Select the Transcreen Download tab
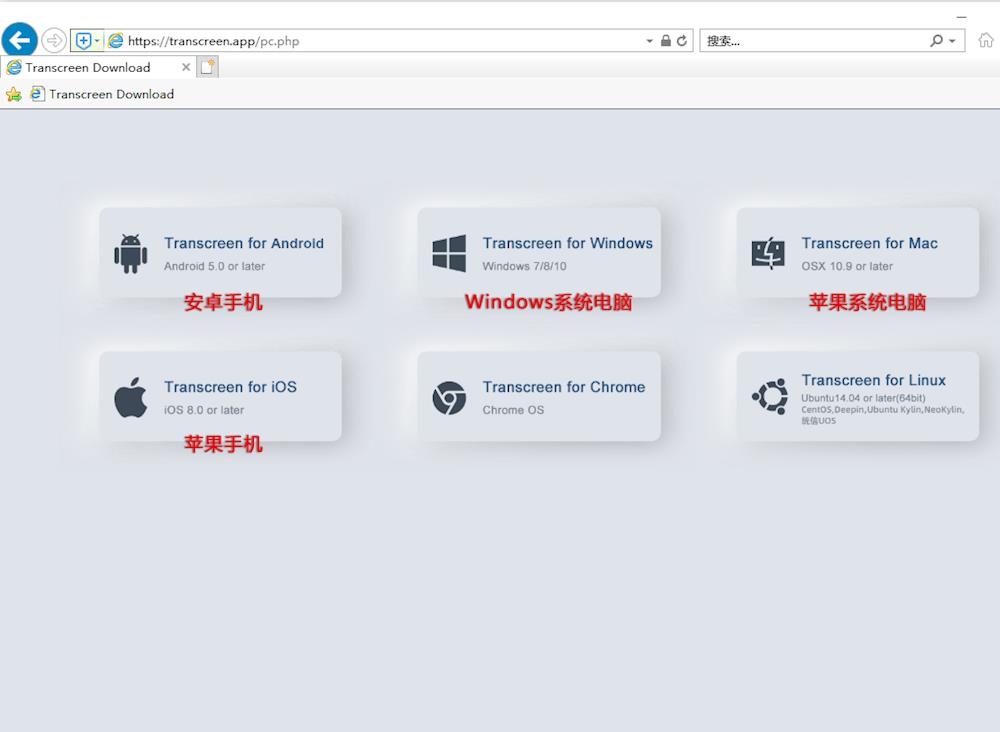Screen dimensions: 1000x732 pyautogui.click(x=98, y=67)
